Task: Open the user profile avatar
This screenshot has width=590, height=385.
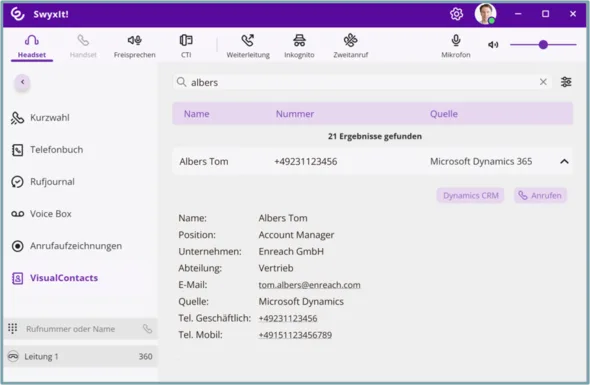Action: click(x=485, y=14)
